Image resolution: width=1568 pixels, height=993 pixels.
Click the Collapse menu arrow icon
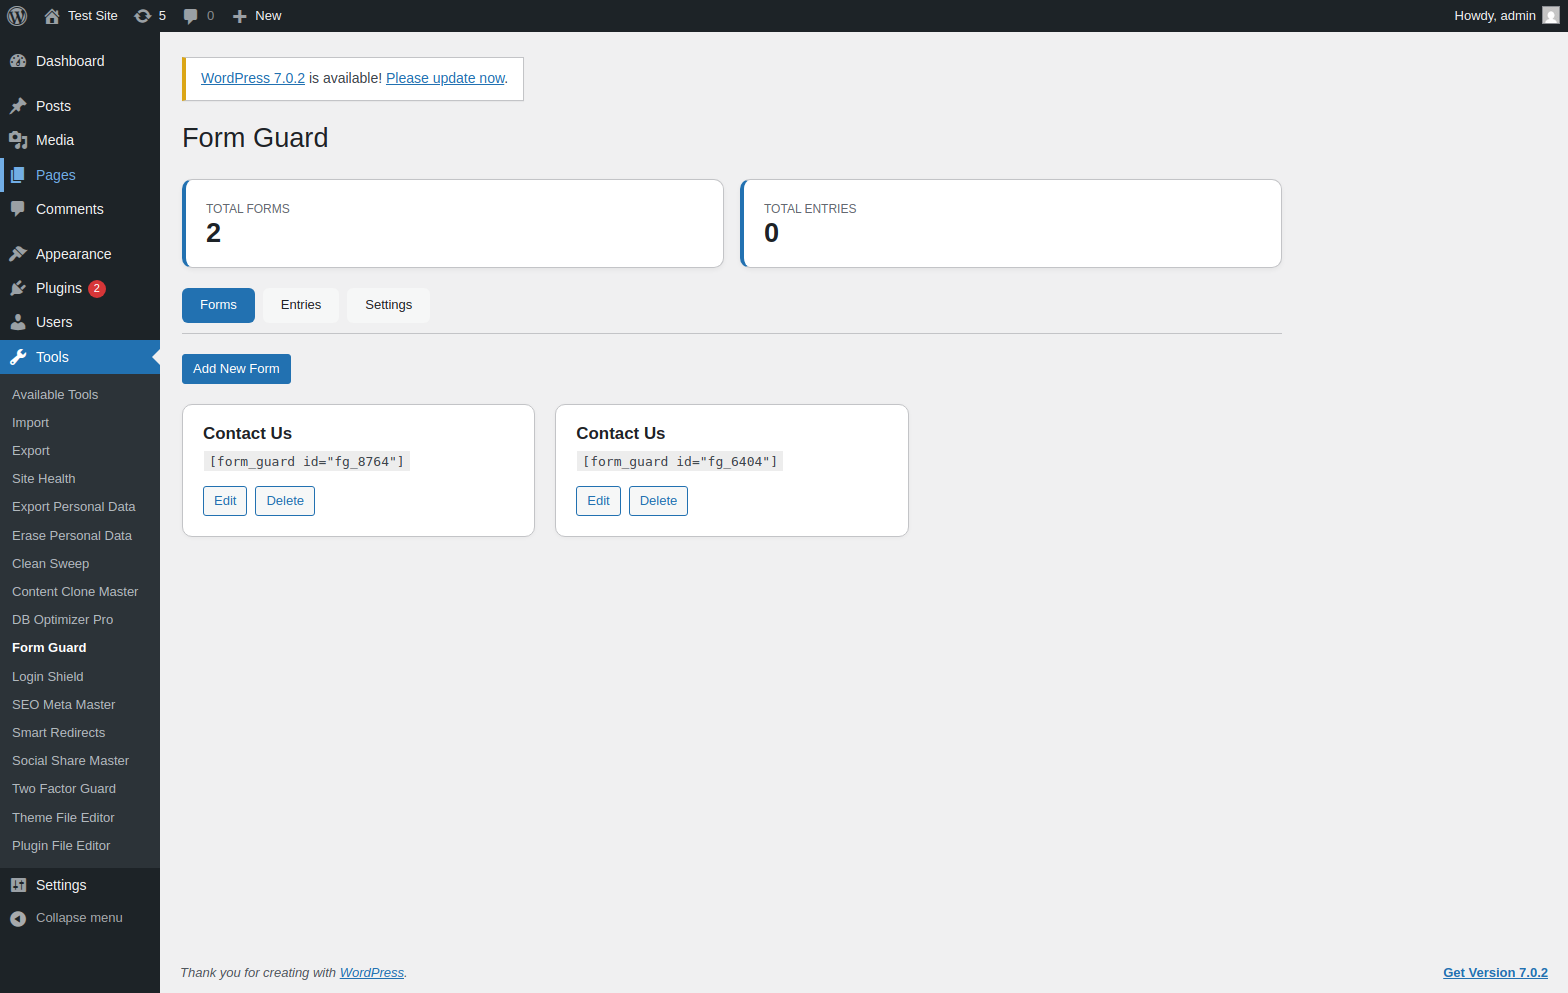[18, 918]
